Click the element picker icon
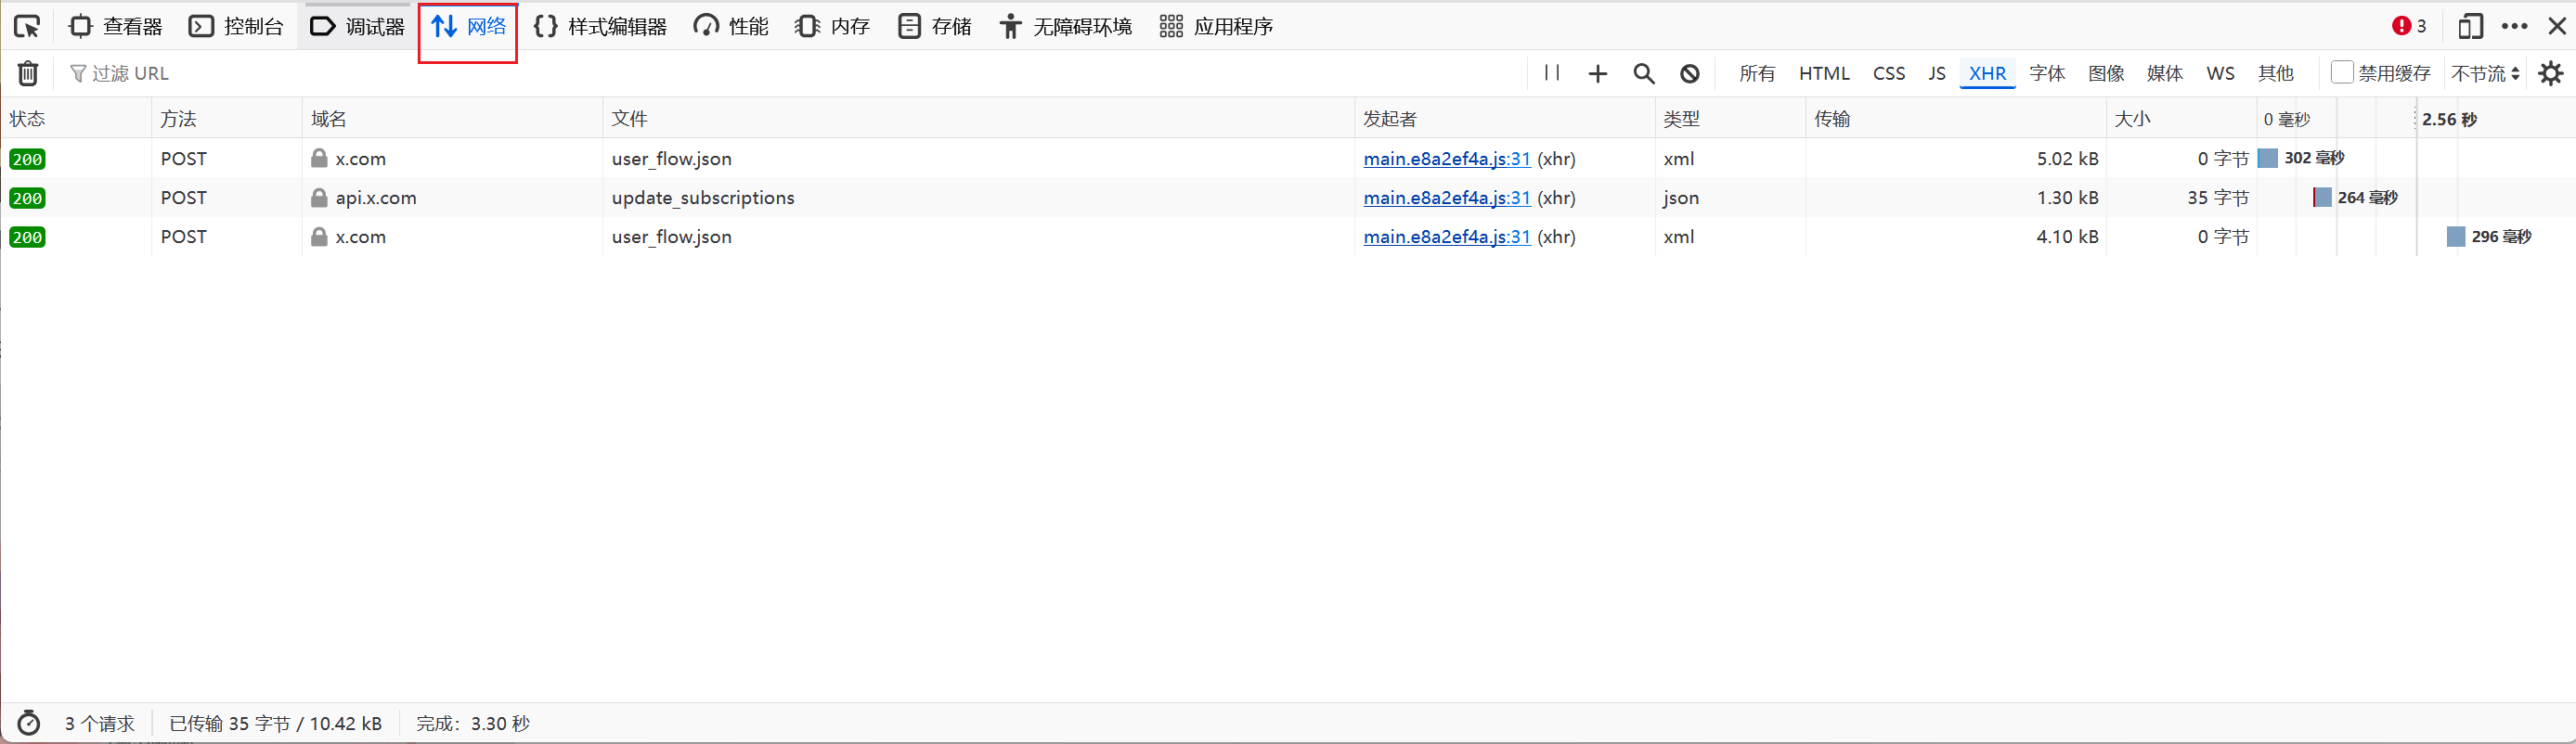2576x744 pixels. (x=27, y=26)
